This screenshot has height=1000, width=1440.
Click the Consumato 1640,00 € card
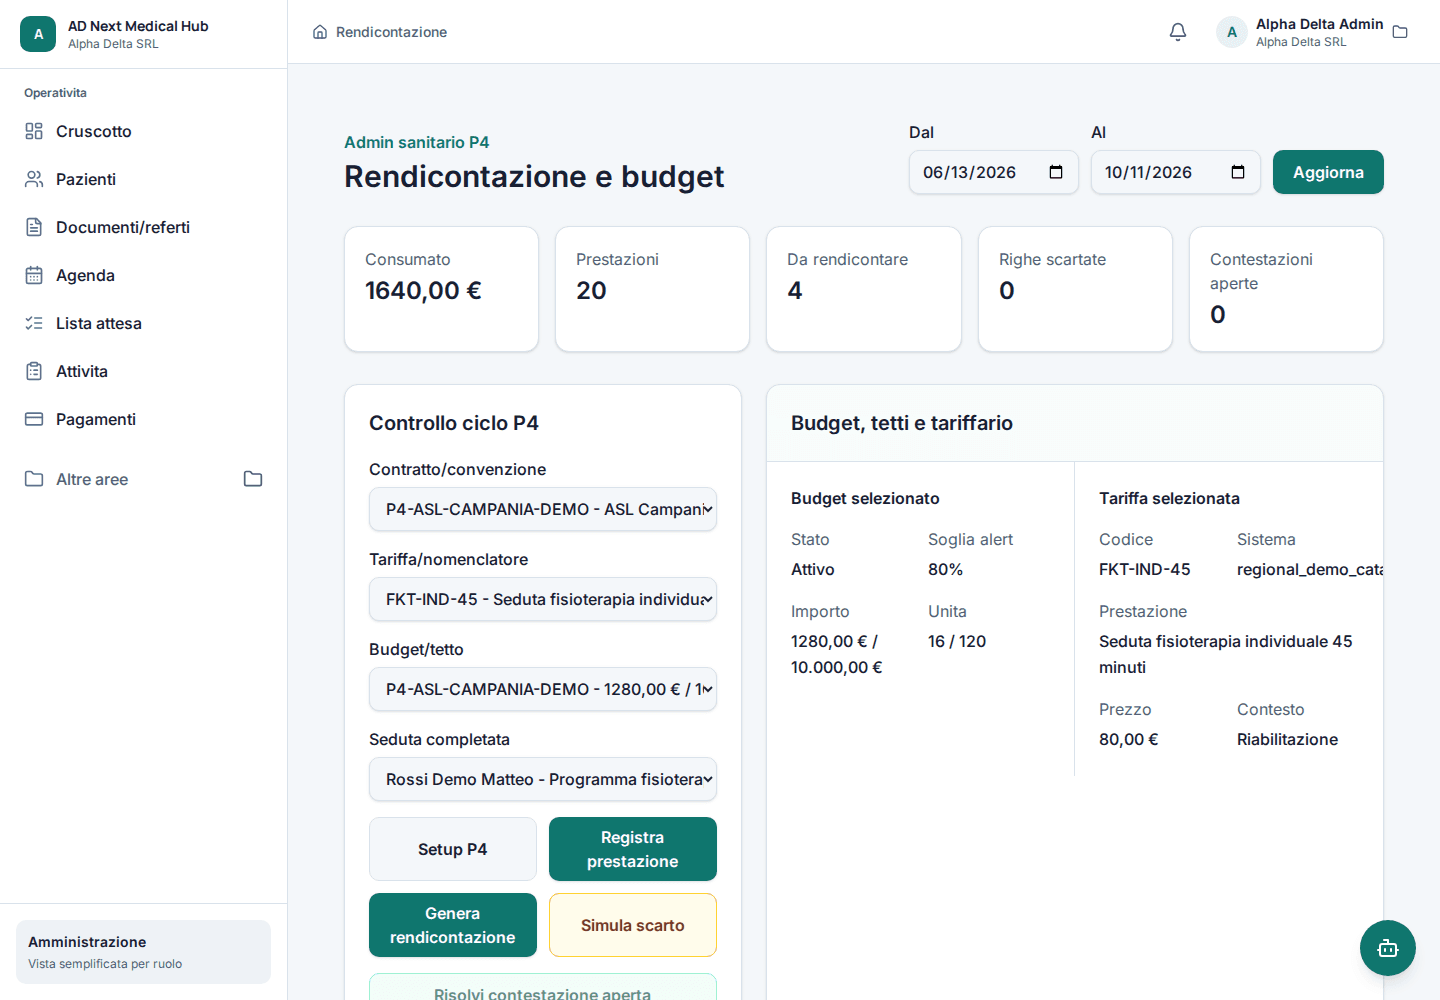click(441, 289)
